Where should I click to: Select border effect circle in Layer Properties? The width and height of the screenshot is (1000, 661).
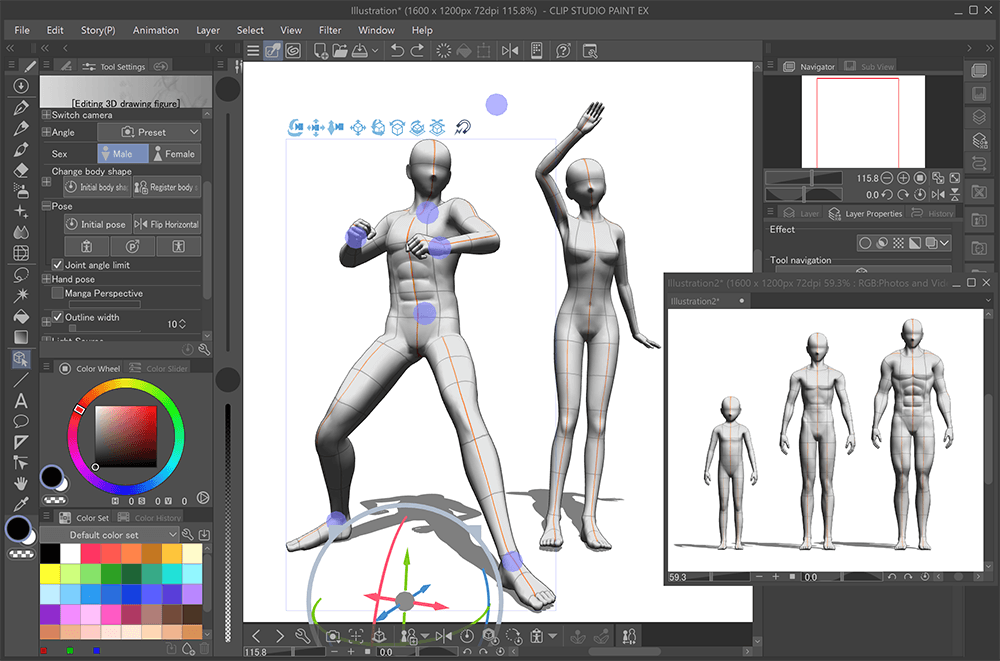click(x=865, y=243)
